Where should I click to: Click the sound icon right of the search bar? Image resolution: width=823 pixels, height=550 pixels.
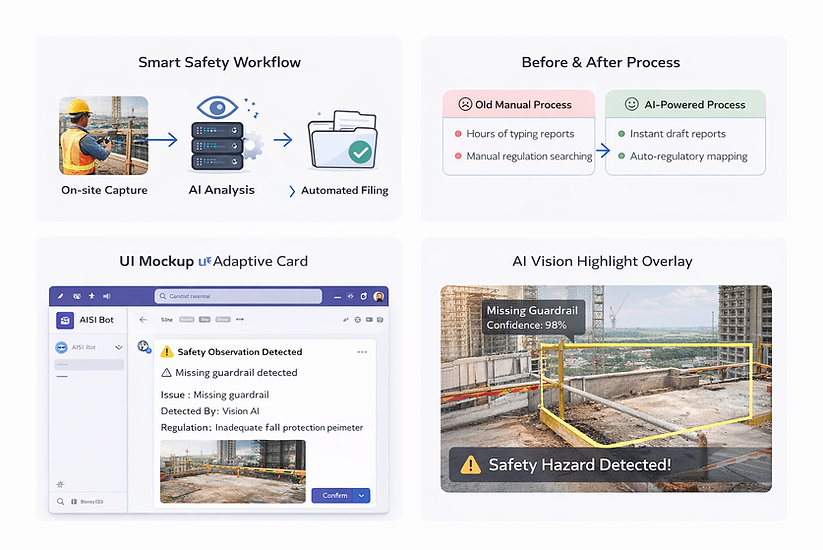(350, 296)
